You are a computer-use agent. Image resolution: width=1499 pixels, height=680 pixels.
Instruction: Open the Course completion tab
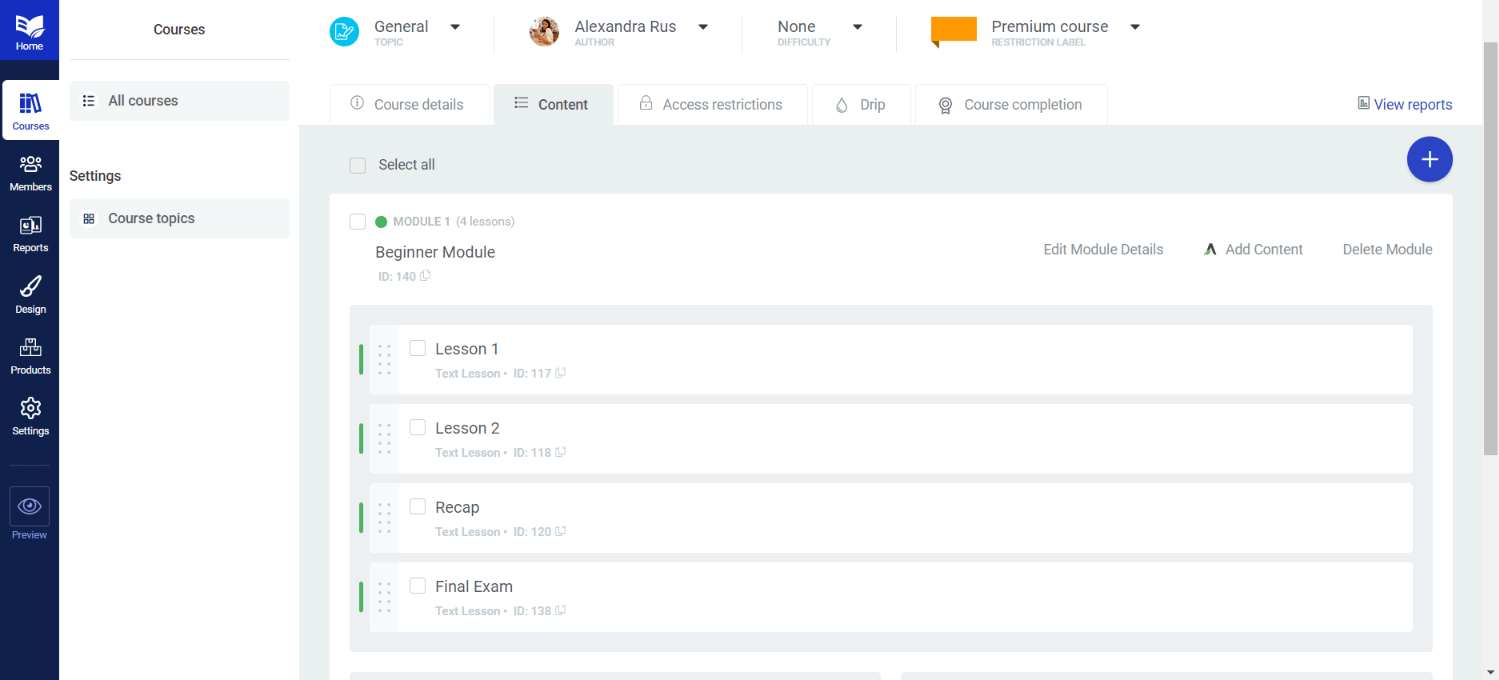click(x=1010, y=105)
